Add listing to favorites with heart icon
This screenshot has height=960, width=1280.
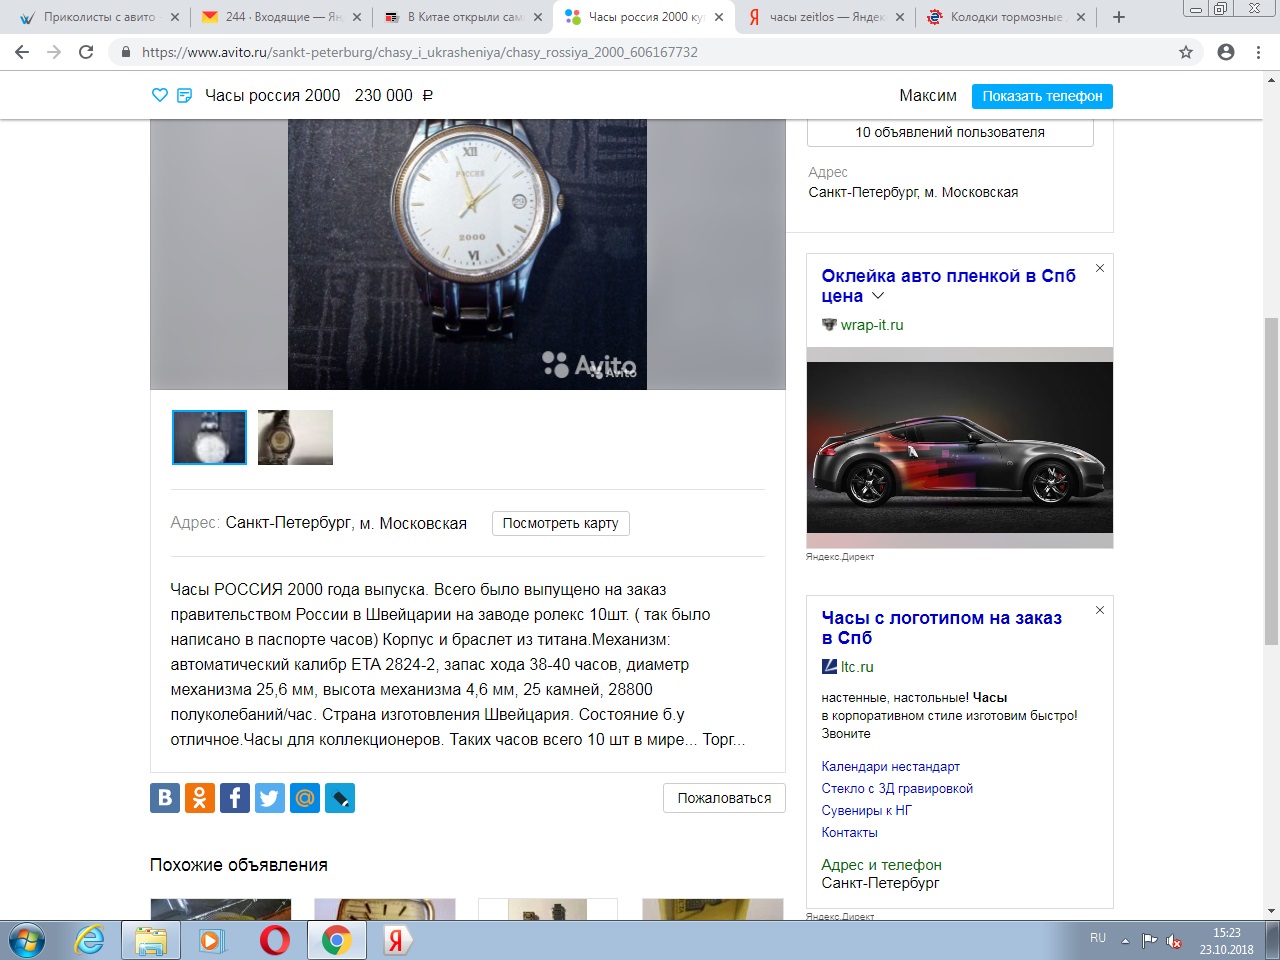pyautogui.click(x=159, y=95)
